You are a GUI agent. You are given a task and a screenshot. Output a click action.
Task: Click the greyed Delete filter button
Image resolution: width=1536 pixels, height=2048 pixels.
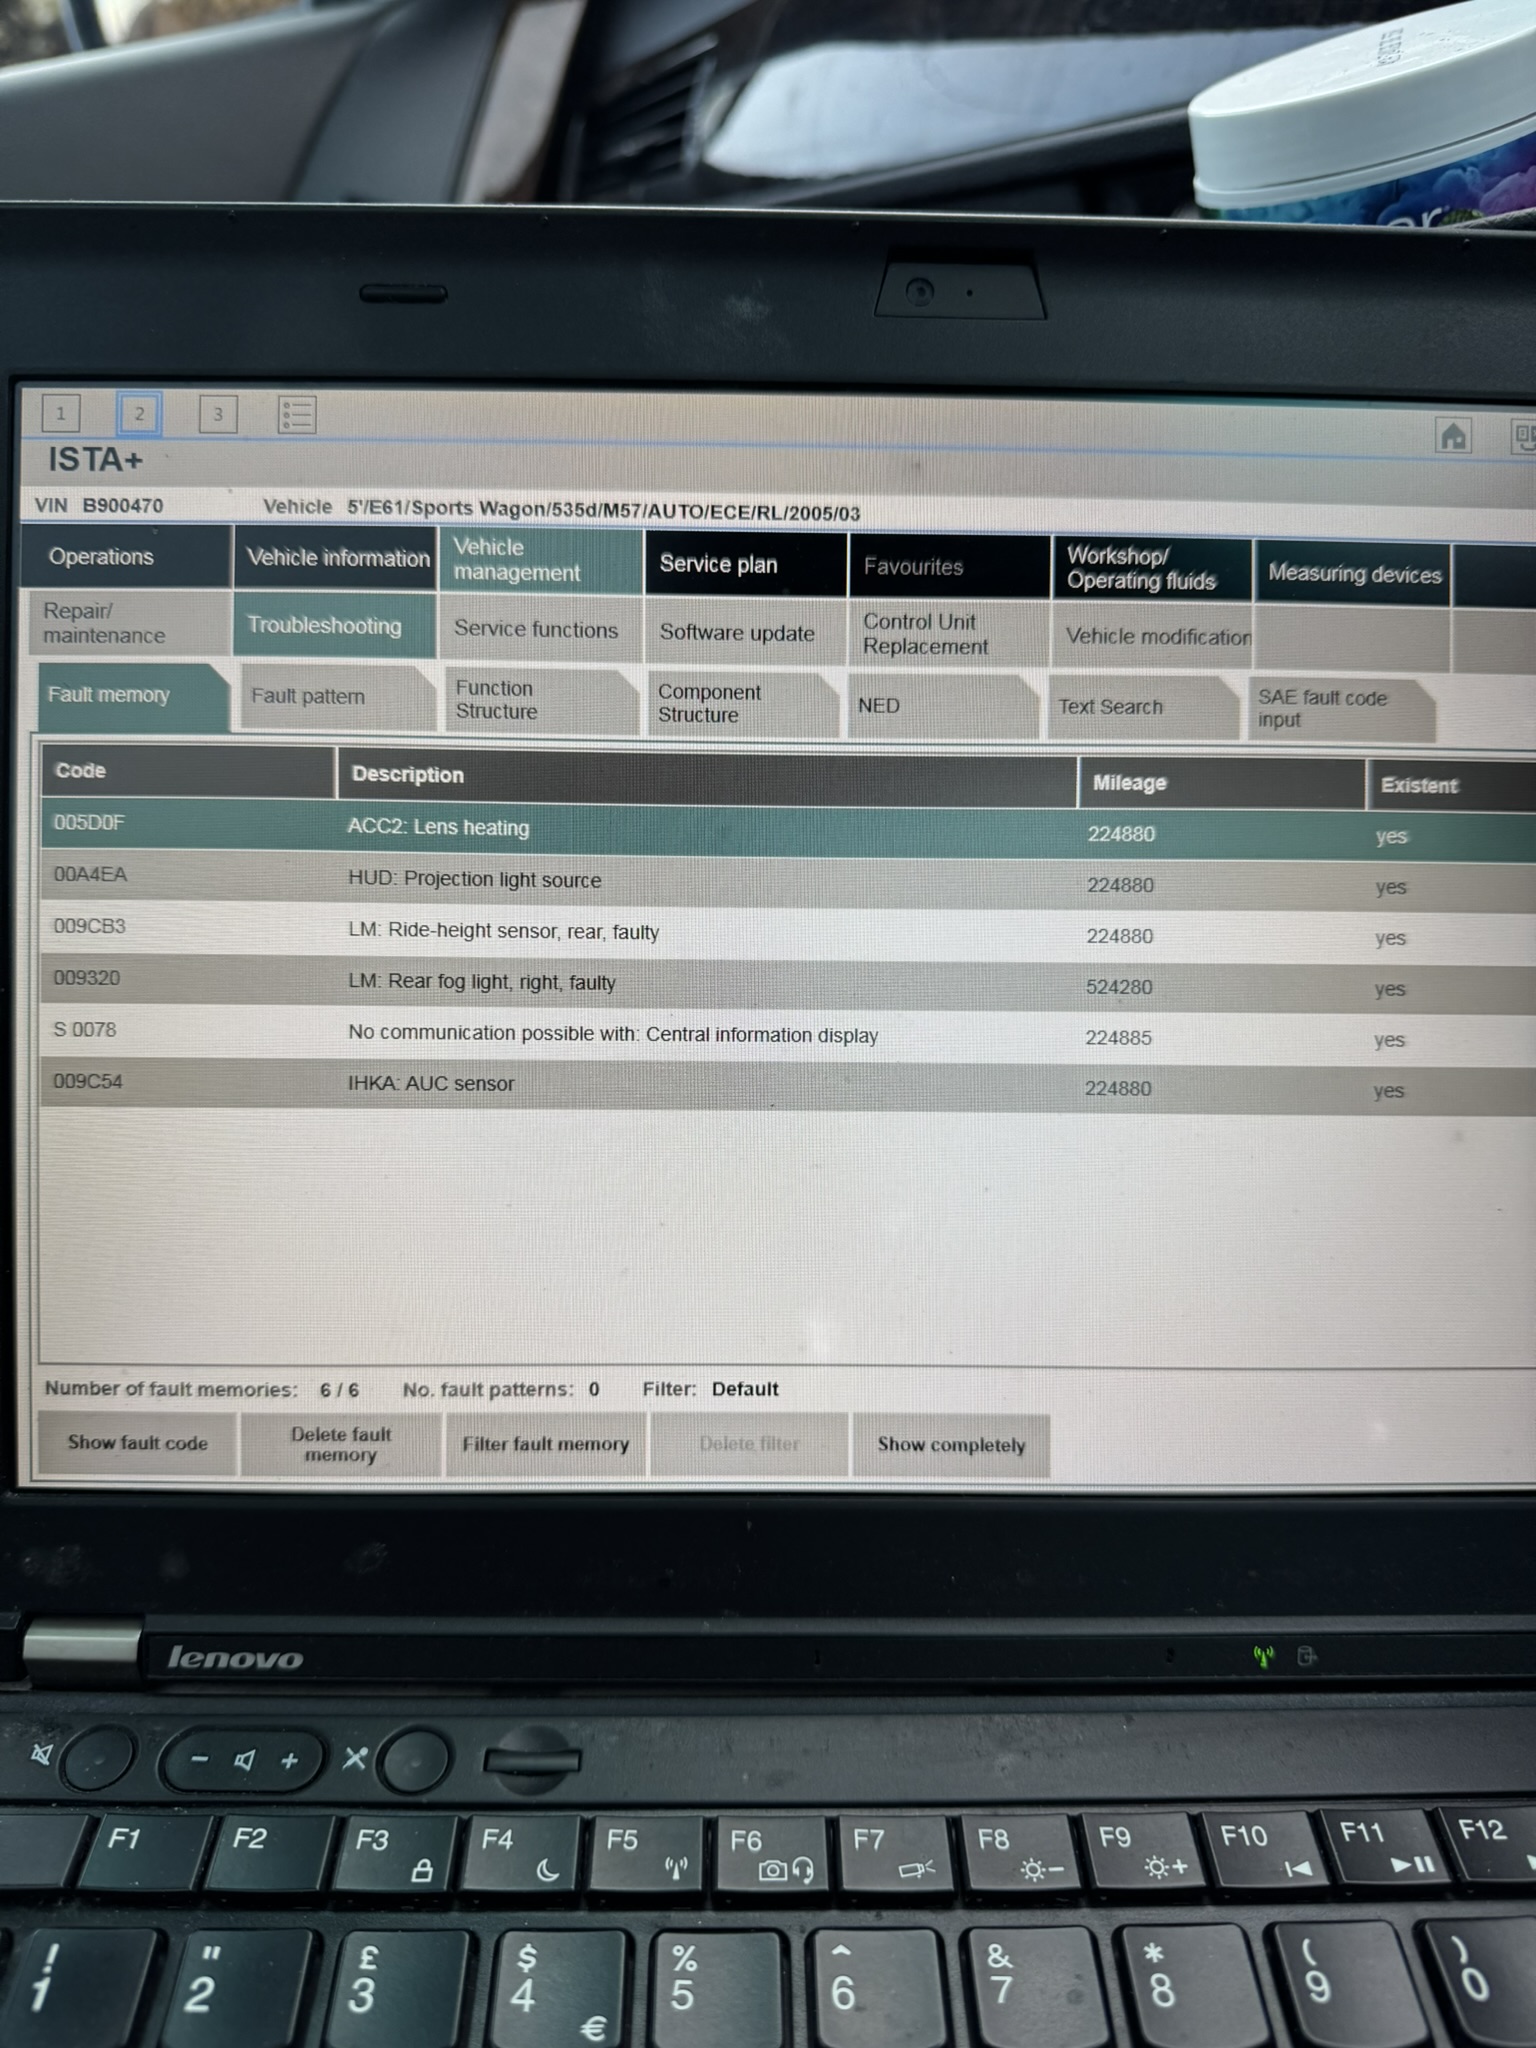click(x=749, y=1444)
